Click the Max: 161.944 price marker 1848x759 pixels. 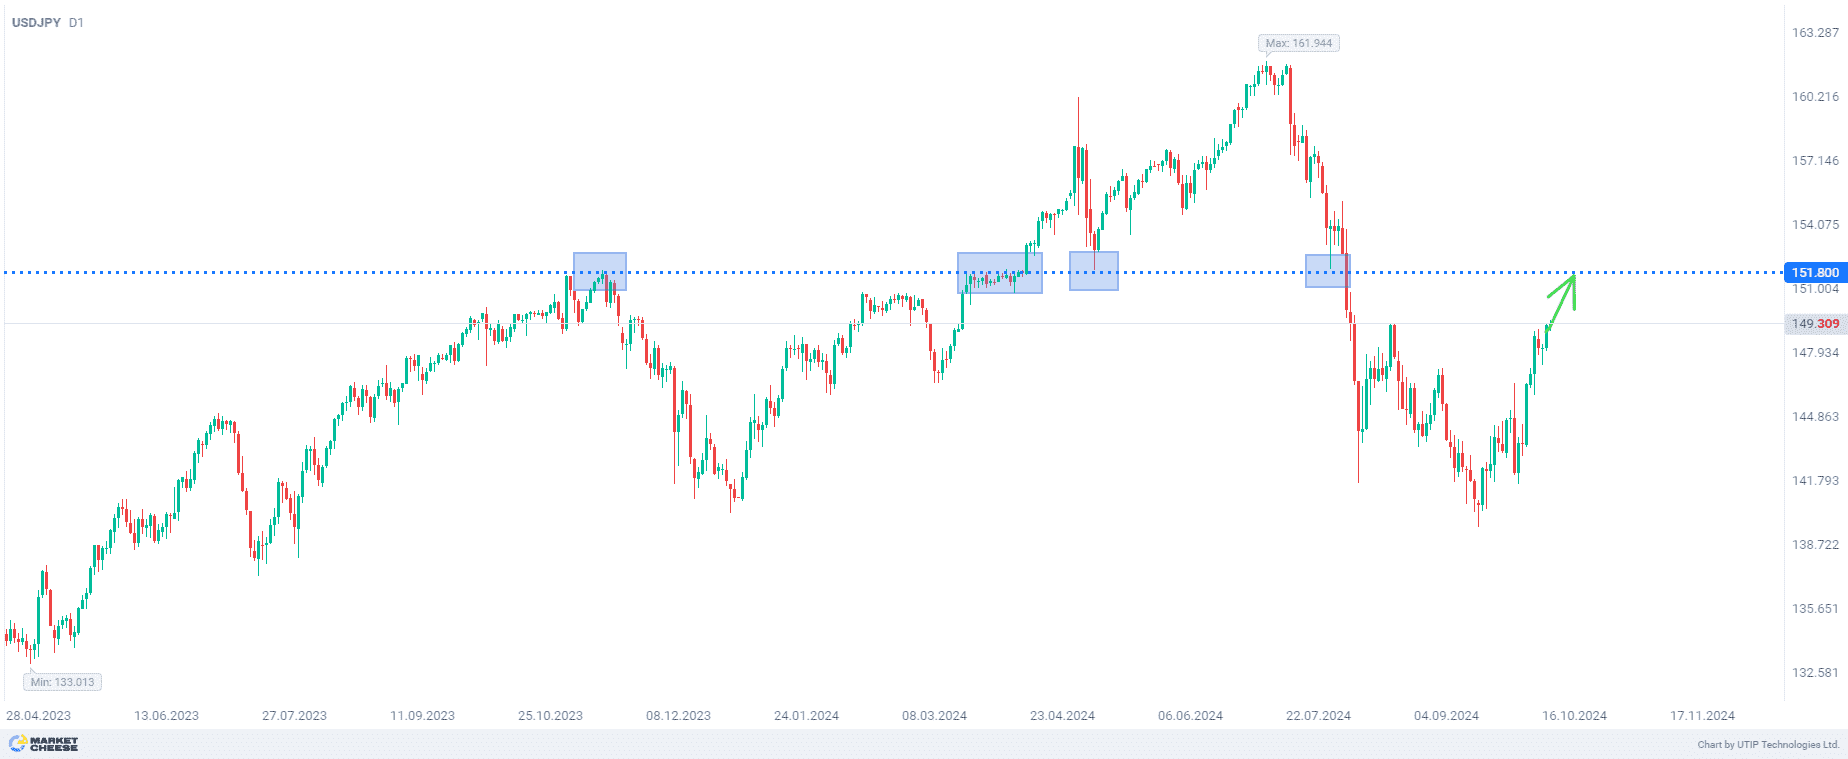click(1298, 43)
